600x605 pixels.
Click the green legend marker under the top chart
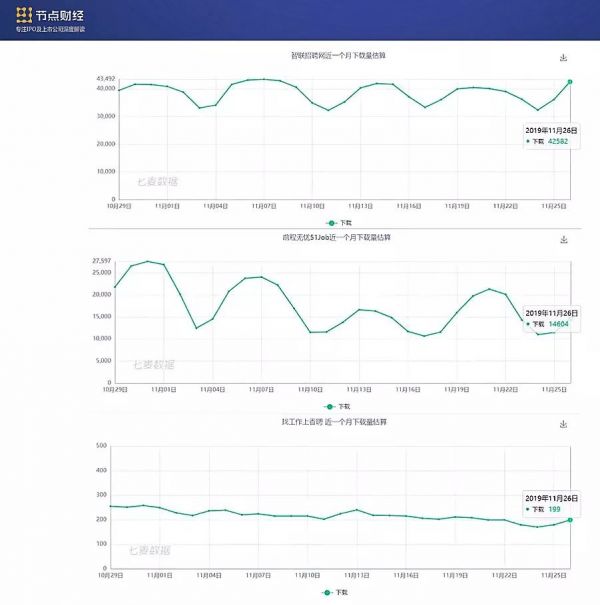pyautogui.click(x=331, y=223)
